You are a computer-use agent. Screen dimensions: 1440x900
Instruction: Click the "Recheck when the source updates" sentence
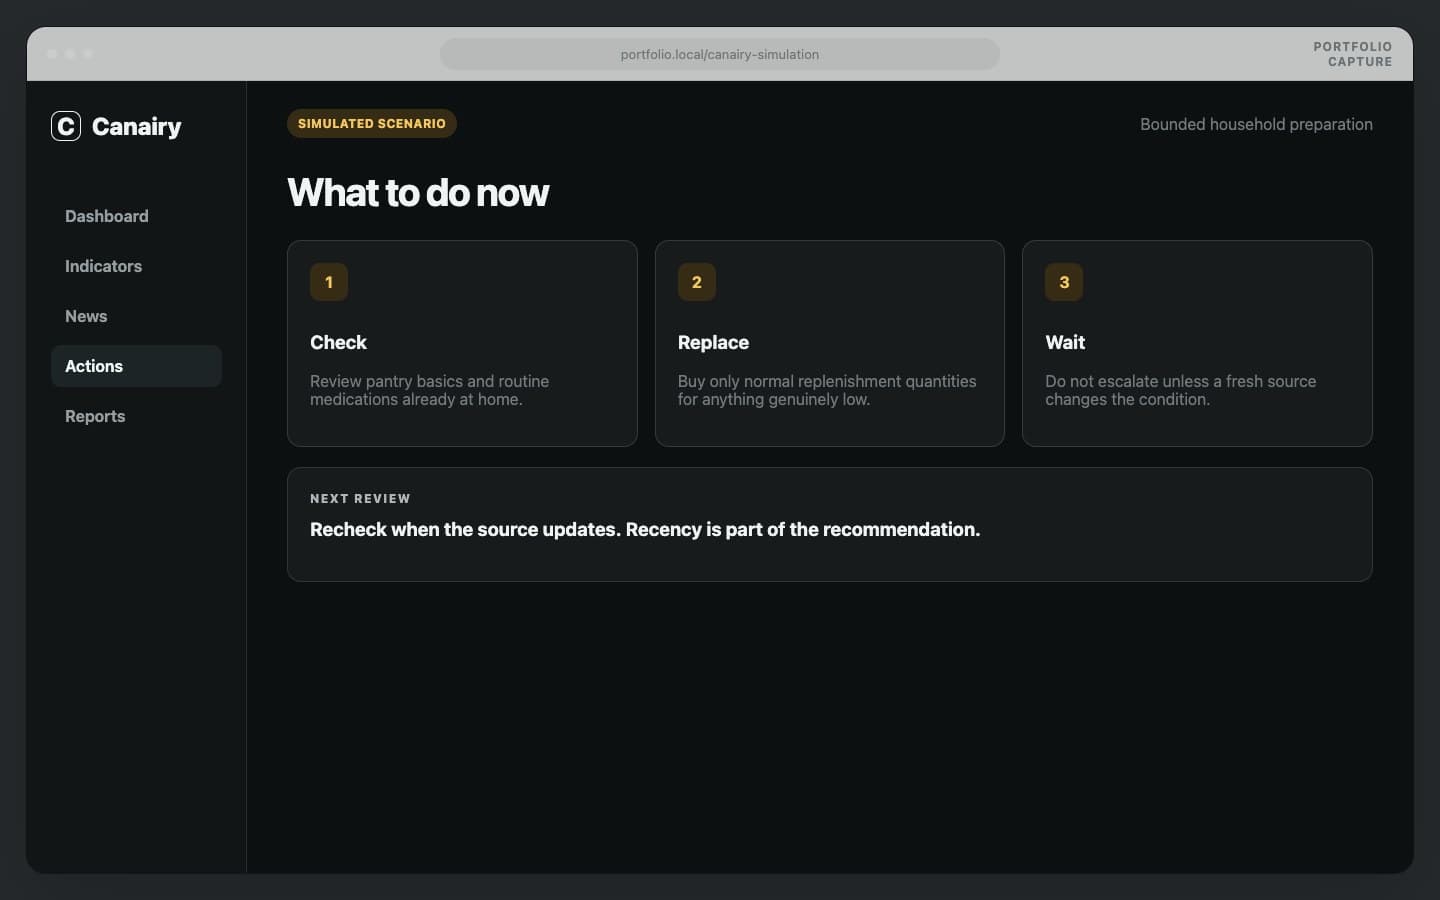click(x=645, y=529)
